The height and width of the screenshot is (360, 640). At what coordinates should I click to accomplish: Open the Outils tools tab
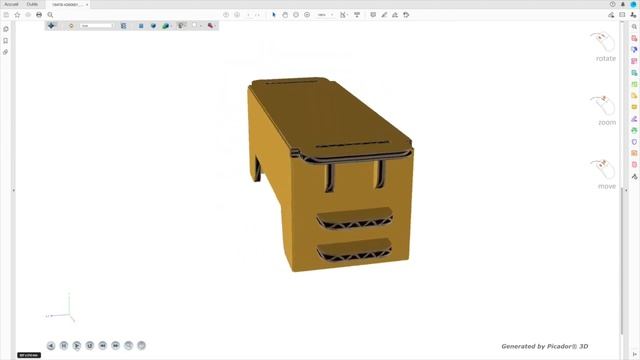point(32,4)
